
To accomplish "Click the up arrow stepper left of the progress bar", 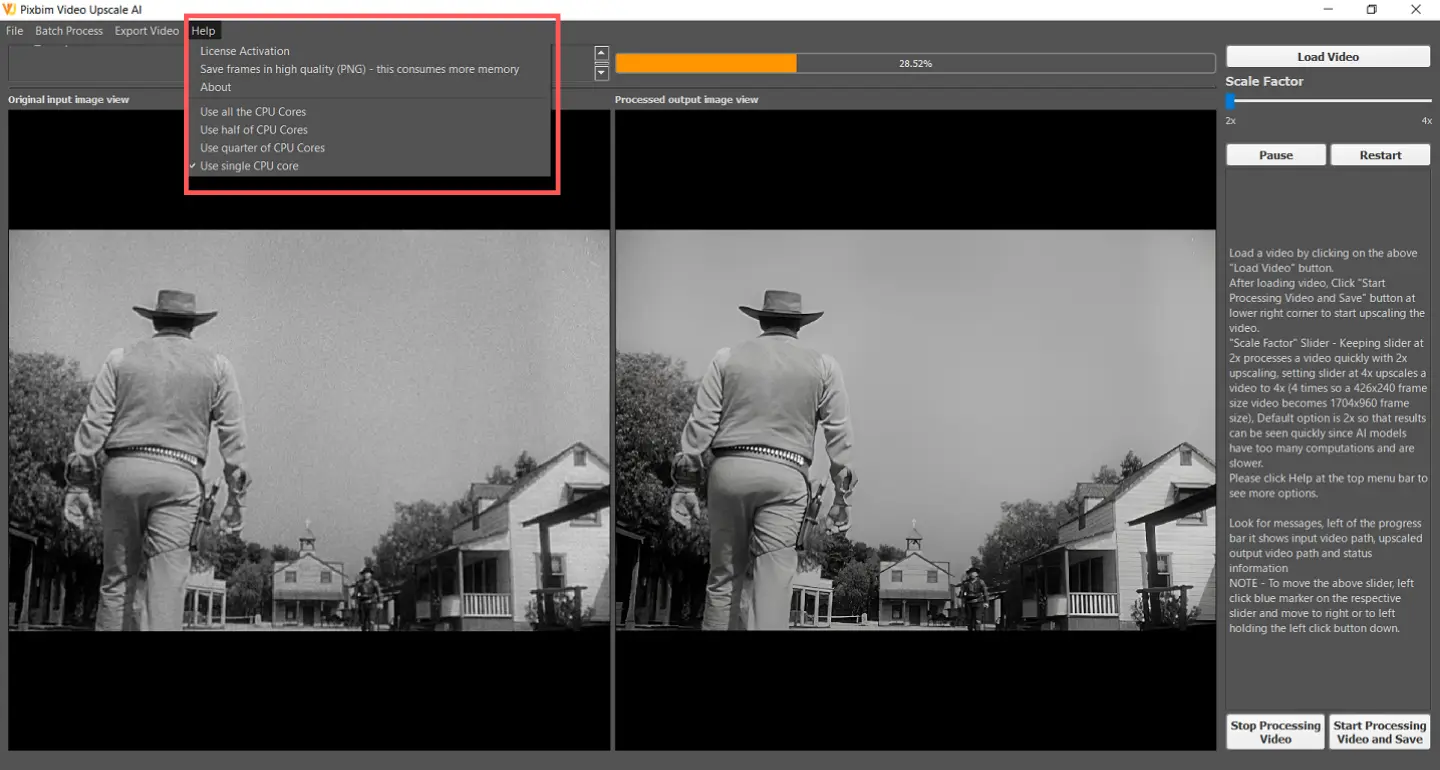I will coord(601,52).
